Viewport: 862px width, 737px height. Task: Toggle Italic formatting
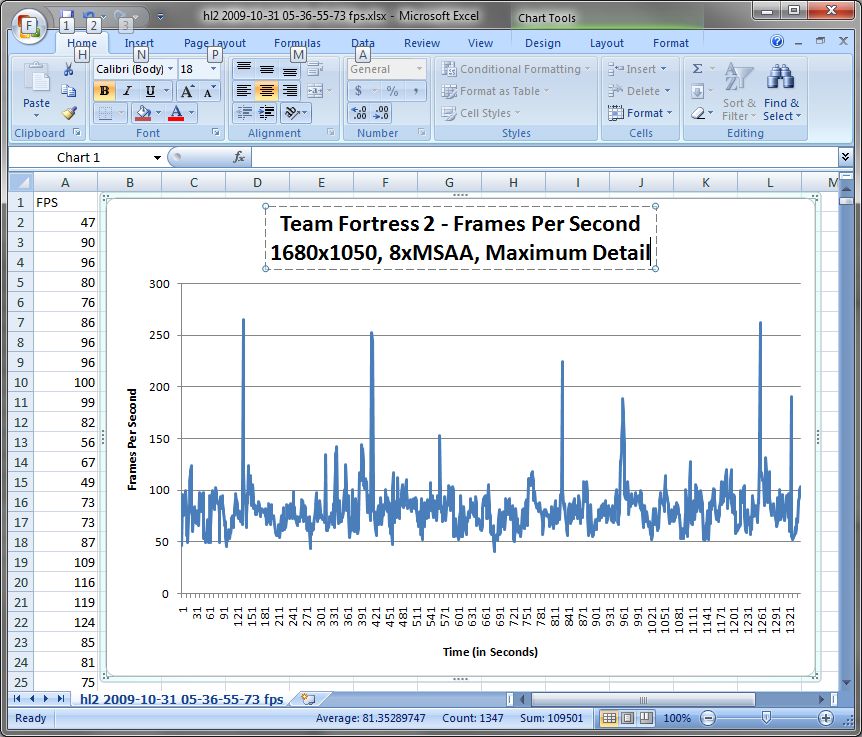click(x=127, y=91)
